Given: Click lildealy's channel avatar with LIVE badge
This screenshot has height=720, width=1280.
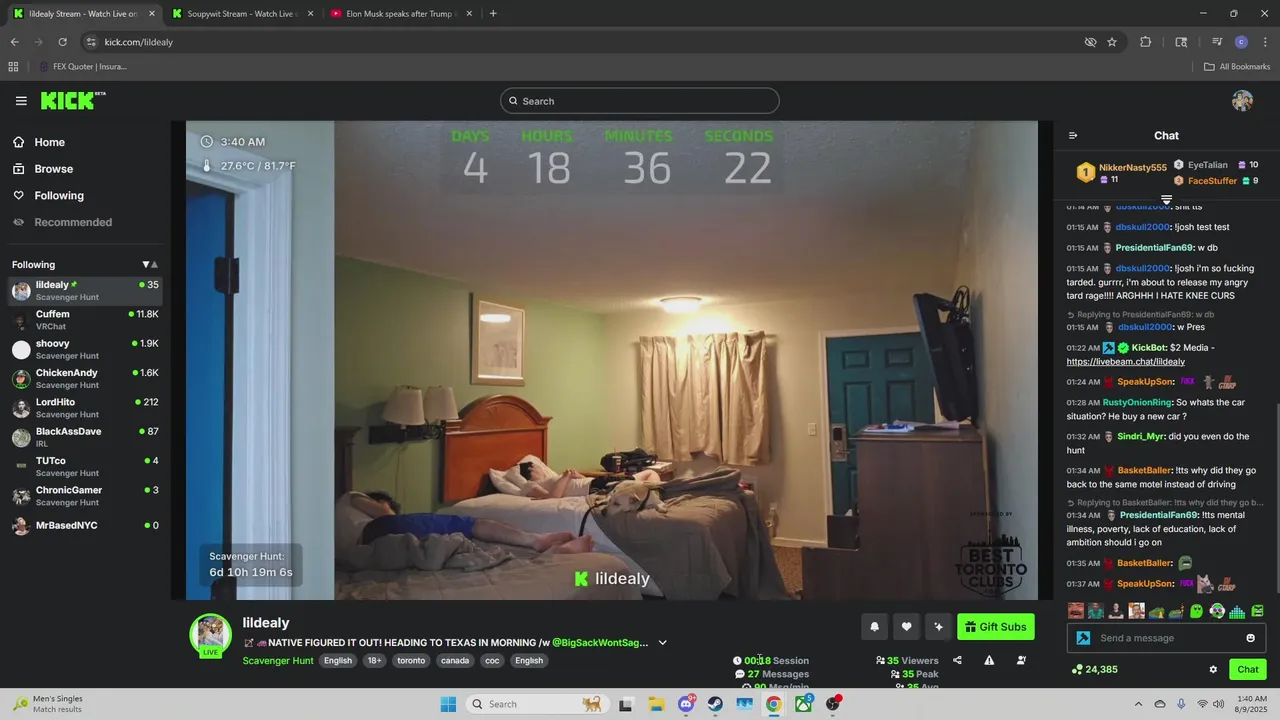Looking at the screenshot, I should [210, 635].
